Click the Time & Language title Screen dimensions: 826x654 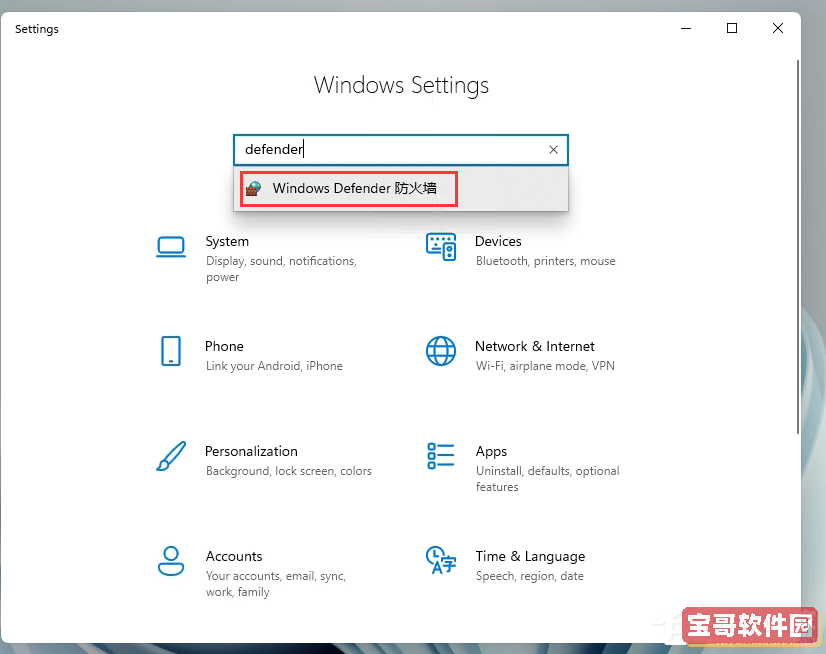coord(530,557)
